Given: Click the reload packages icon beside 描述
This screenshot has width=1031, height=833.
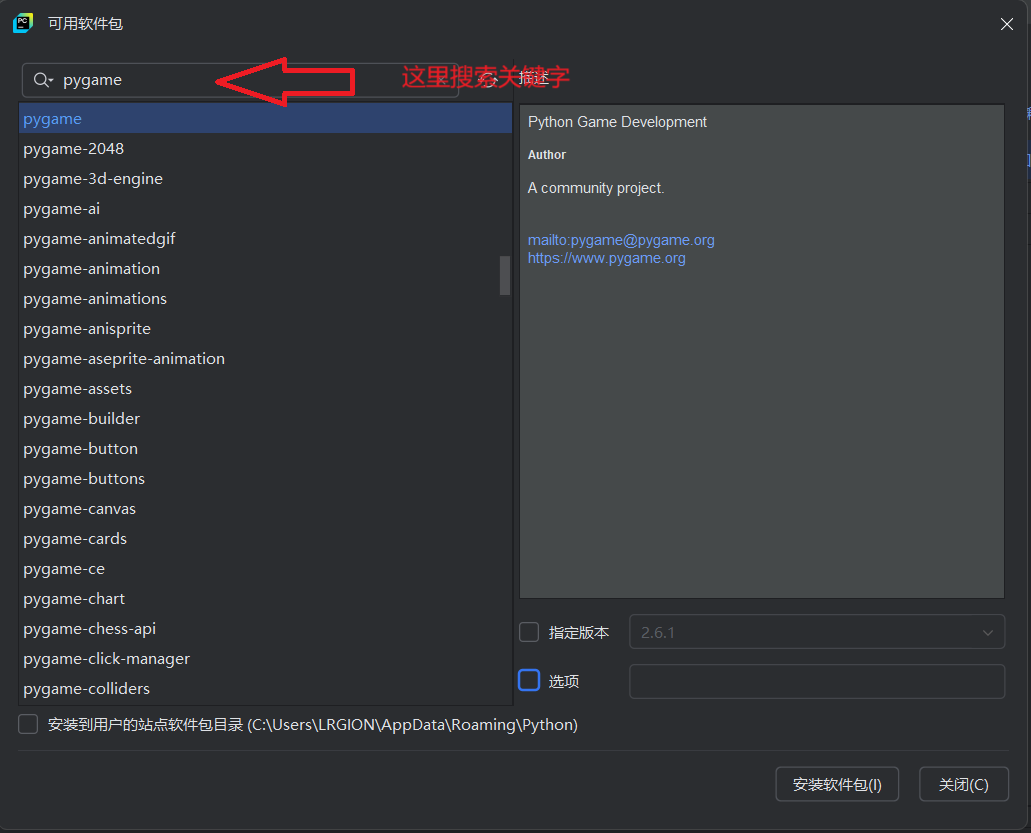Looking at the screenshot, I should pos(488,80).
